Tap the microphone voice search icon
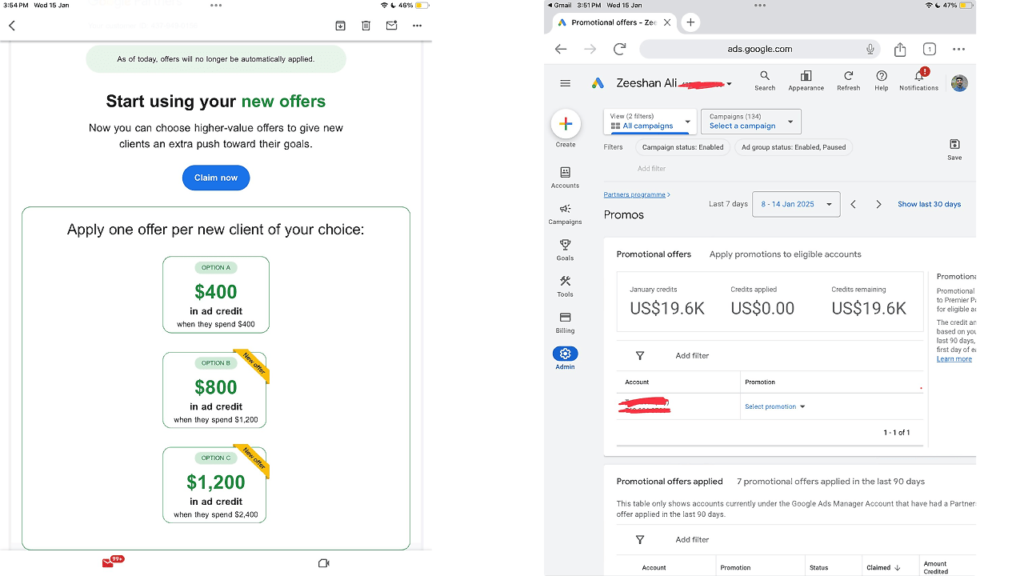The height and width of the screenshot is (576, 1024). point(870,49)
